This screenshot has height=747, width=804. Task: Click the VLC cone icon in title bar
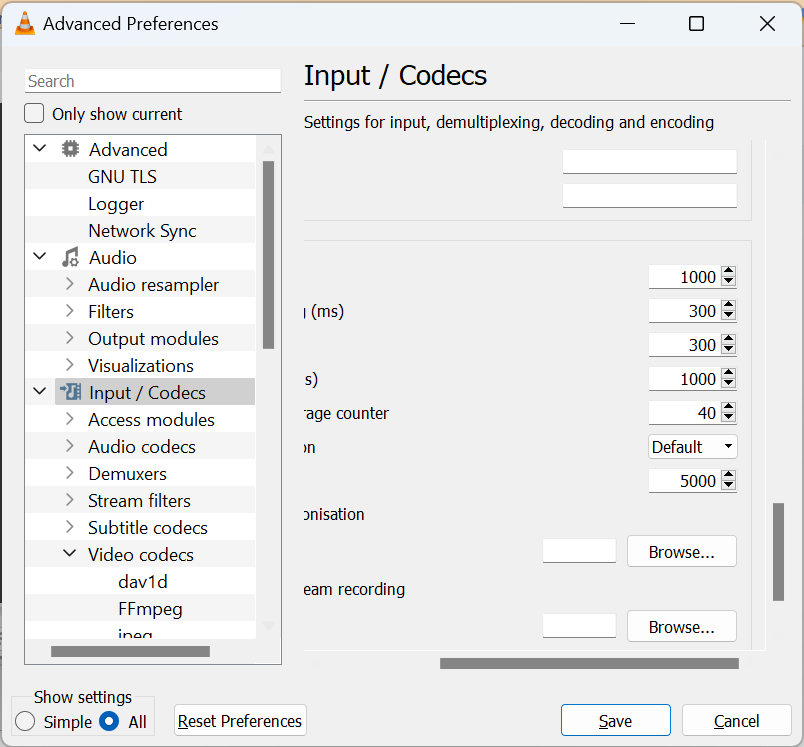click(x=26, y=23)
